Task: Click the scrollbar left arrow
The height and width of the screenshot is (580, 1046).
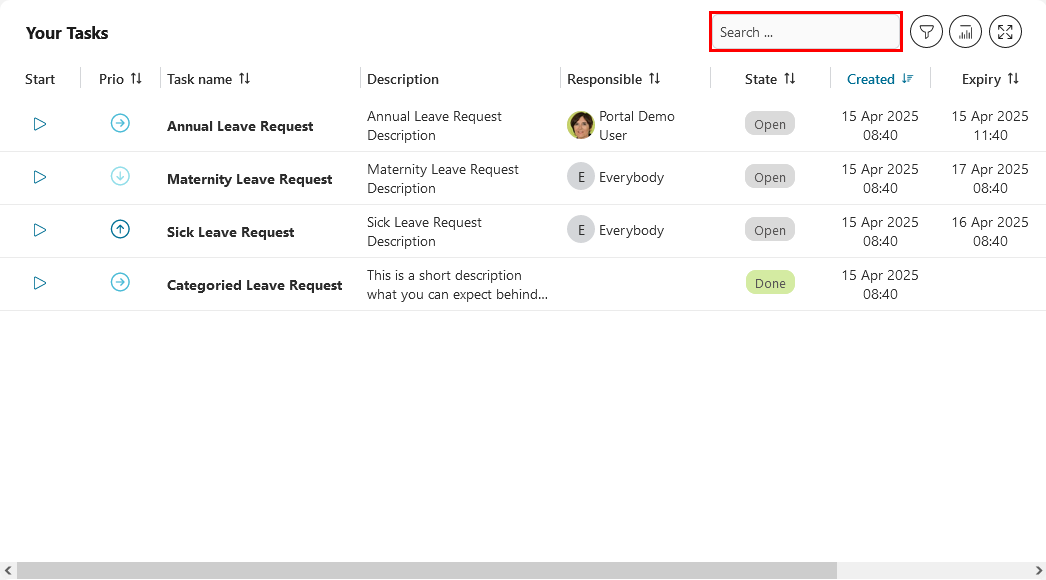Action: pos(8,571)
